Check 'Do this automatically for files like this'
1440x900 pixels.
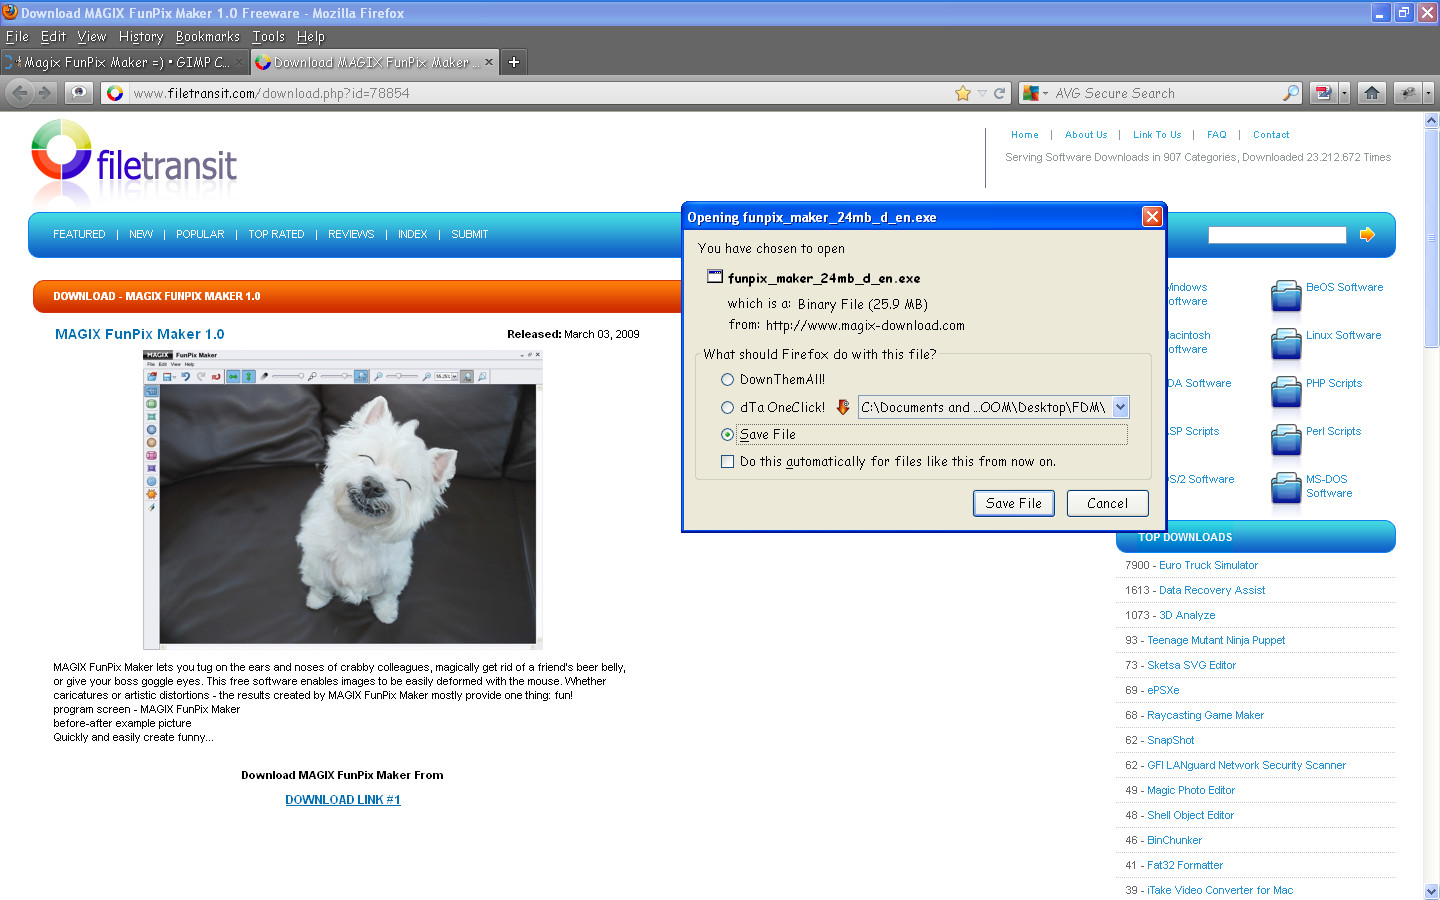point(727,461)
